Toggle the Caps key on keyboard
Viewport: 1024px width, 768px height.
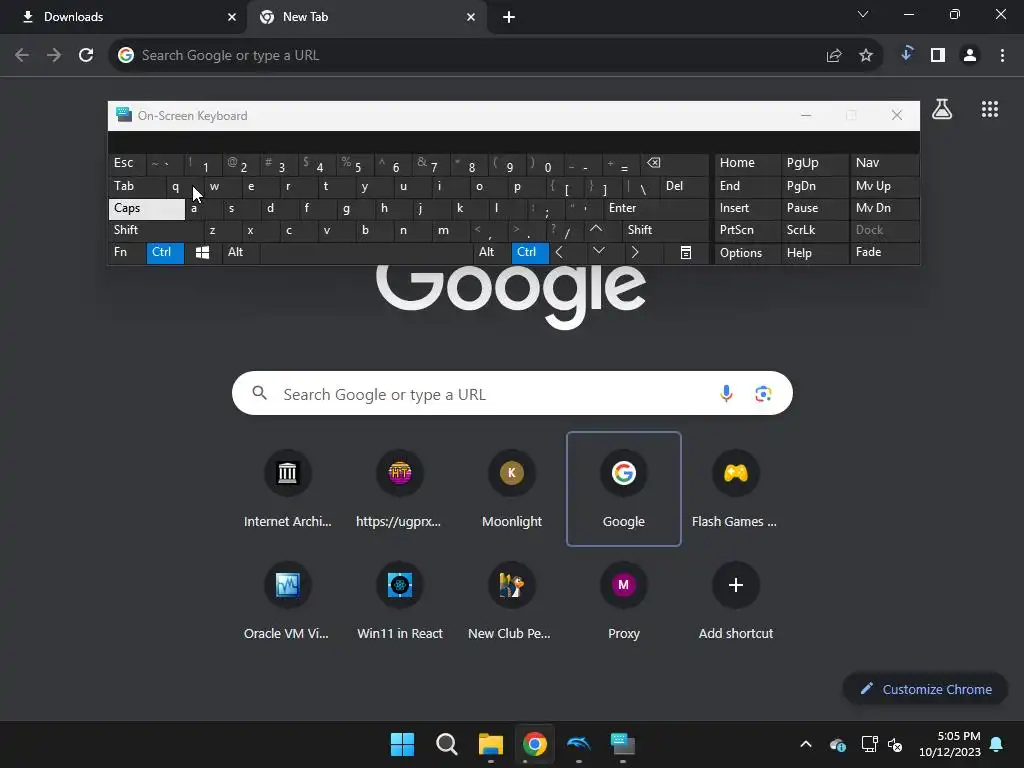pos(146,208)
